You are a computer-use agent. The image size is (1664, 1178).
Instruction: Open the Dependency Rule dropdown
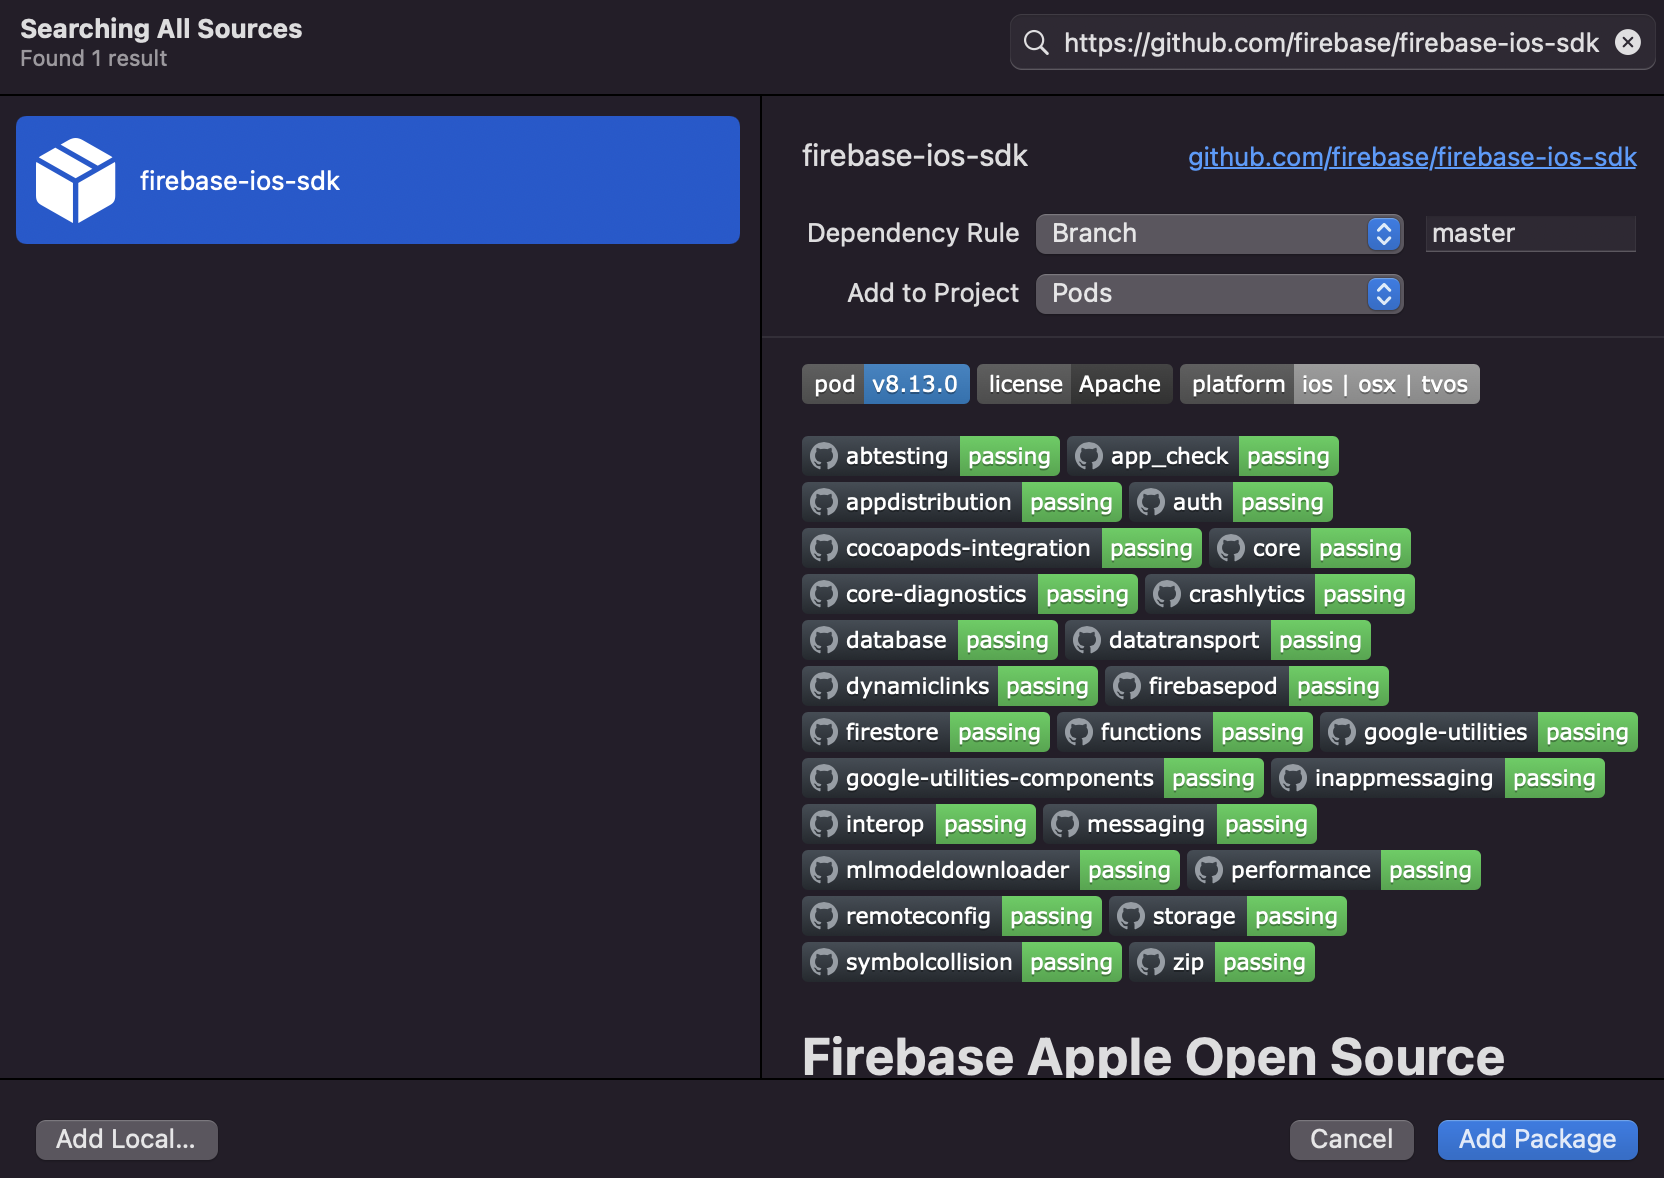click(x=1219, y=234)
